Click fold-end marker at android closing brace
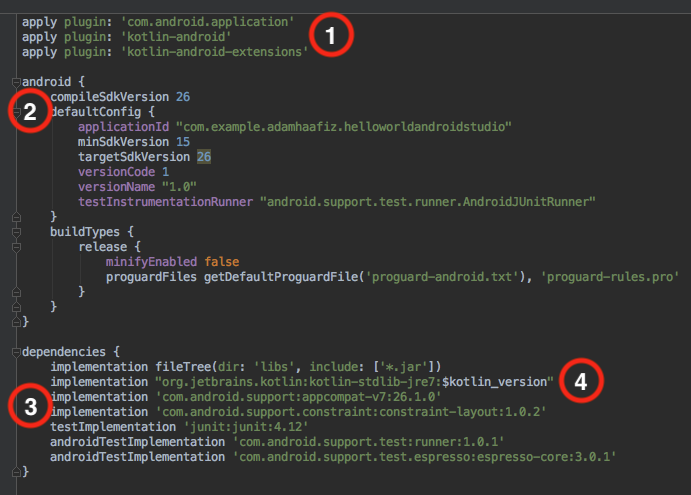691x495 pixels. [16, 322]
